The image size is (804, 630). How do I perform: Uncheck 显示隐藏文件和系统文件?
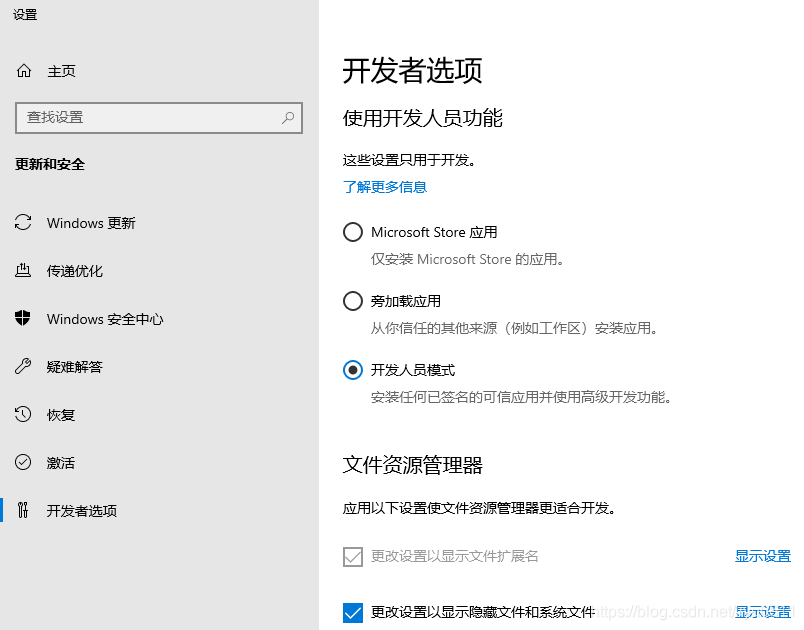pos(353,611)
